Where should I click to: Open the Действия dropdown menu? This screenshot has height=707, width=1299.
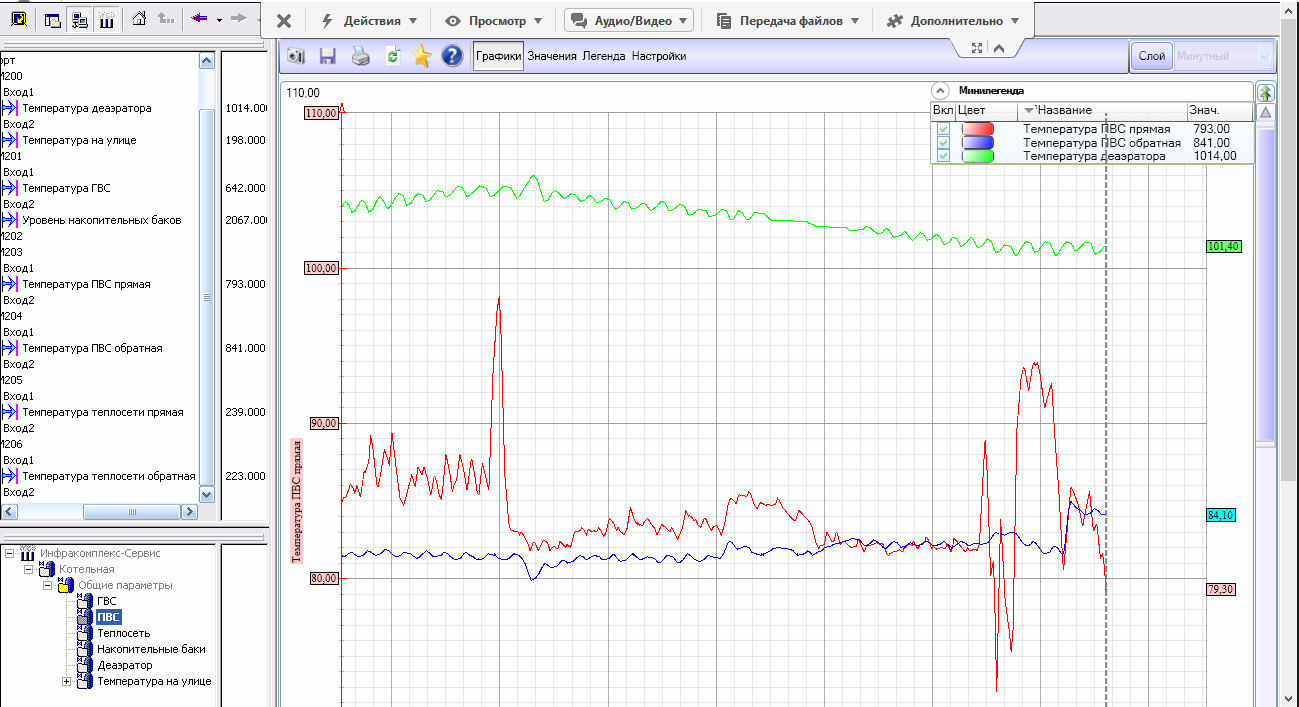coord(370,21)
